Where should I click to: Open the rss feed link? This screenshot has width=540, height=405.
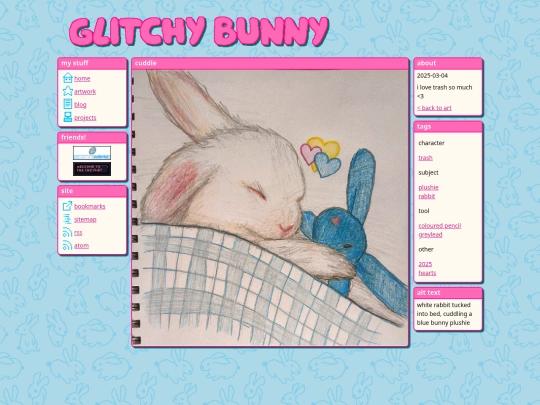(78, 232)
